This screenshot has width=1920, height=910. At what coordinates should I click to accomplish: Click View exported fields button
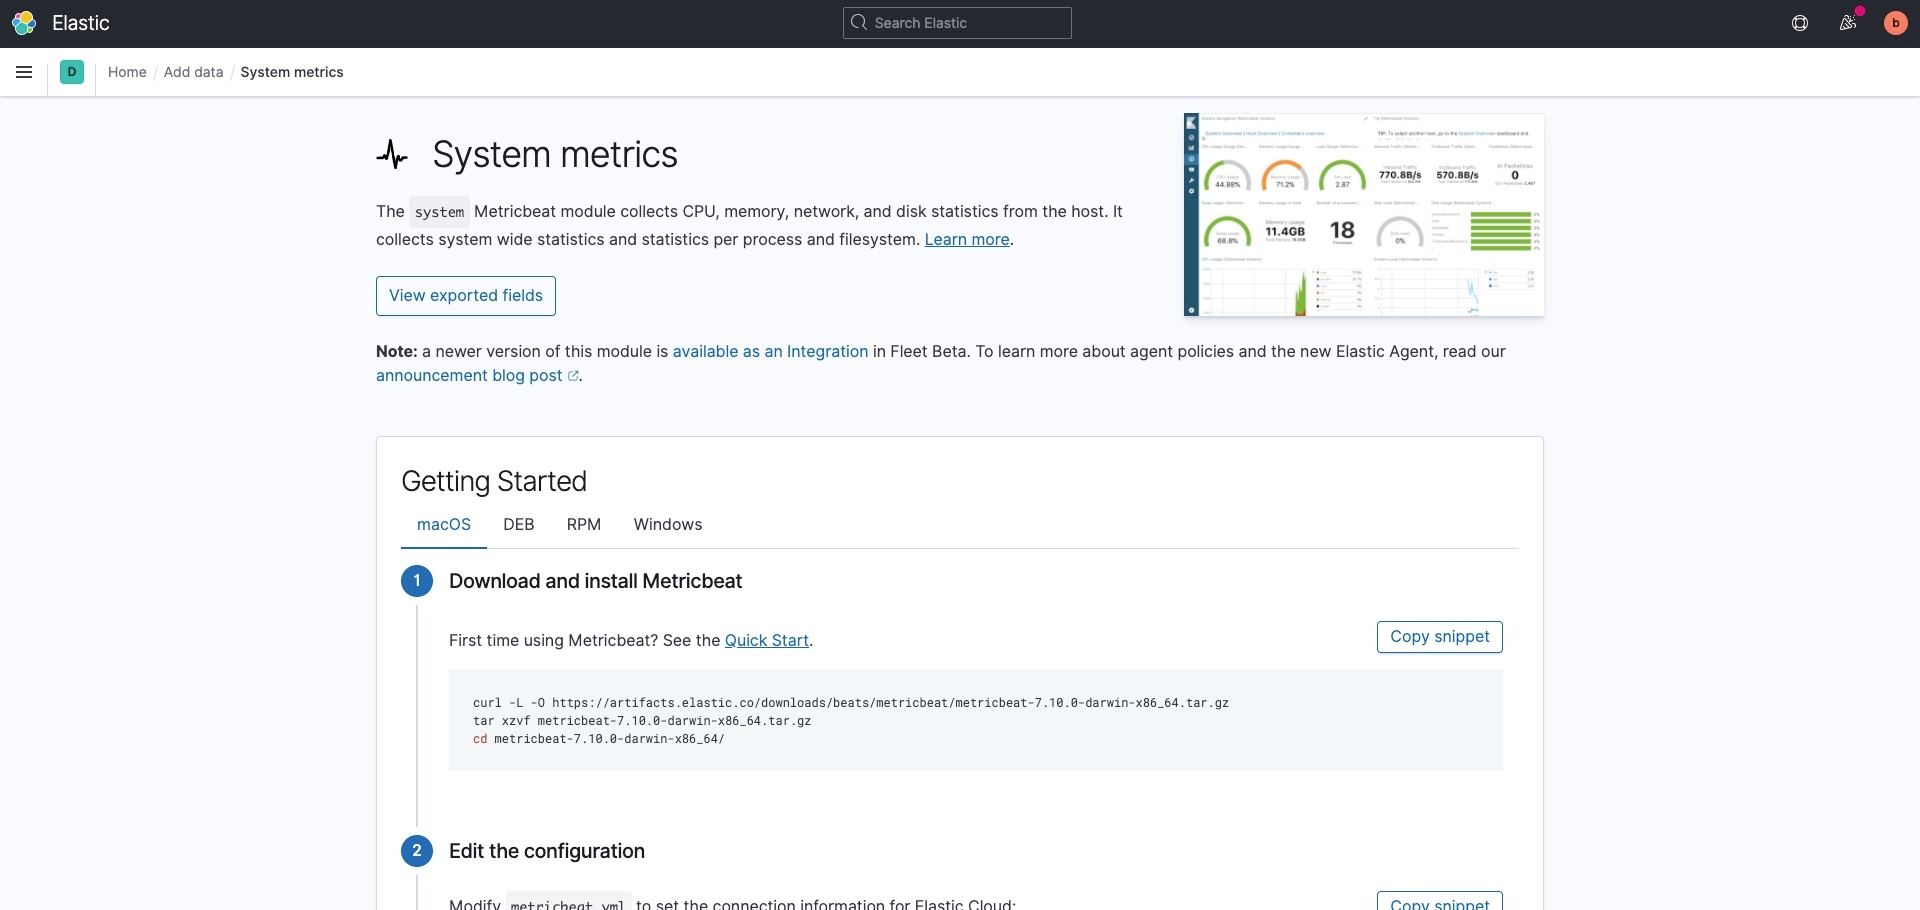(x=466, y=296)
